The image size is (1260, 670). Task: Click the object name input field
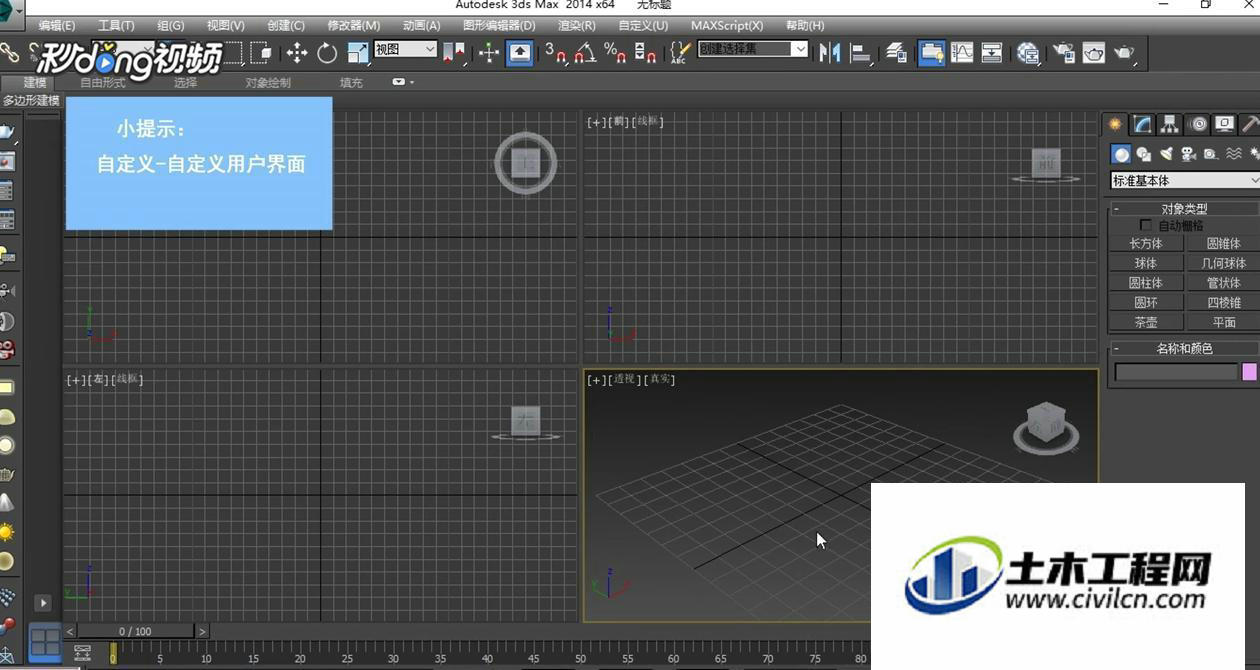coord(1176,372)
